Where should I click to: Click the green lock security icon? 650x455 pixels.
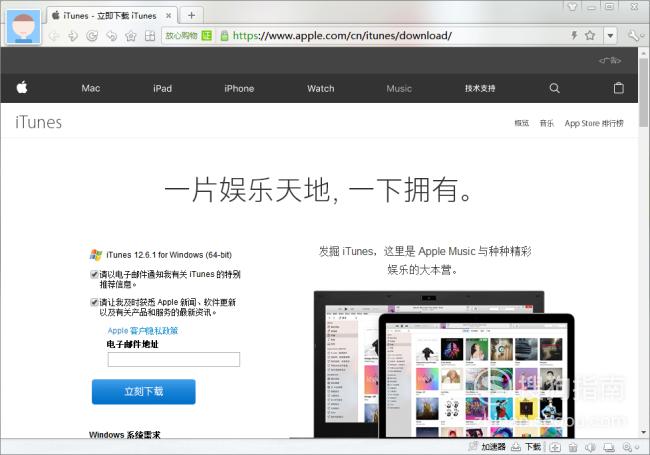[x=224, y=36]
